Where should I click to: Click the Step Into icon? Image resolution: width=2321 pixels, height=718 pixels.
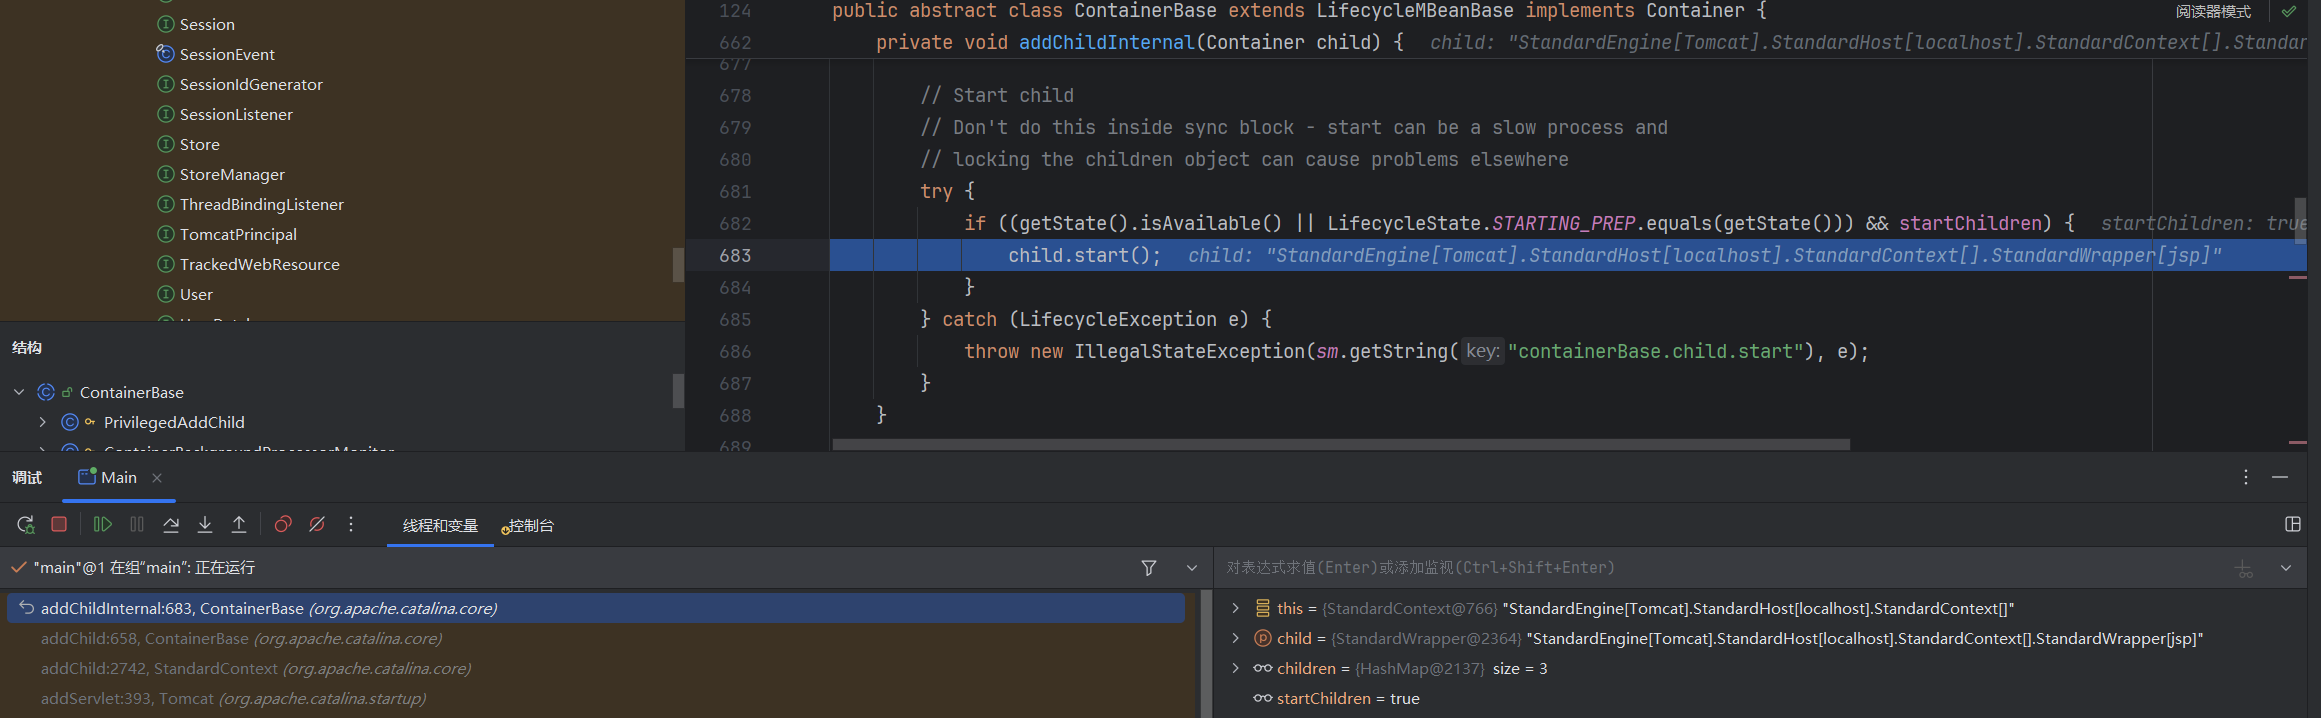tap(205, 525)
